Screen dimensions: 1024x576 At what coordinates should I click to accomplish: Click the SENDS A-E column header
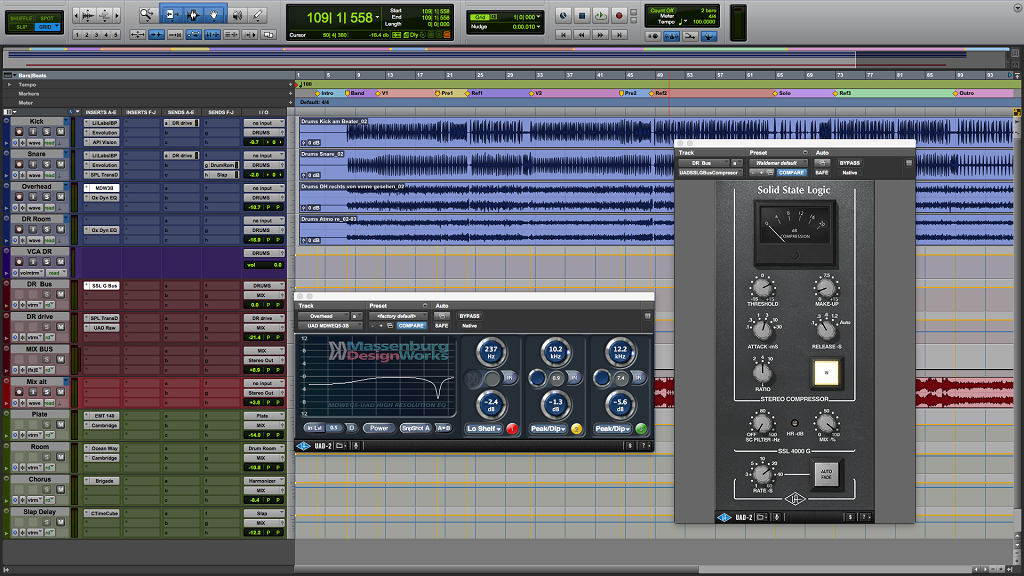tap(181, 112)
